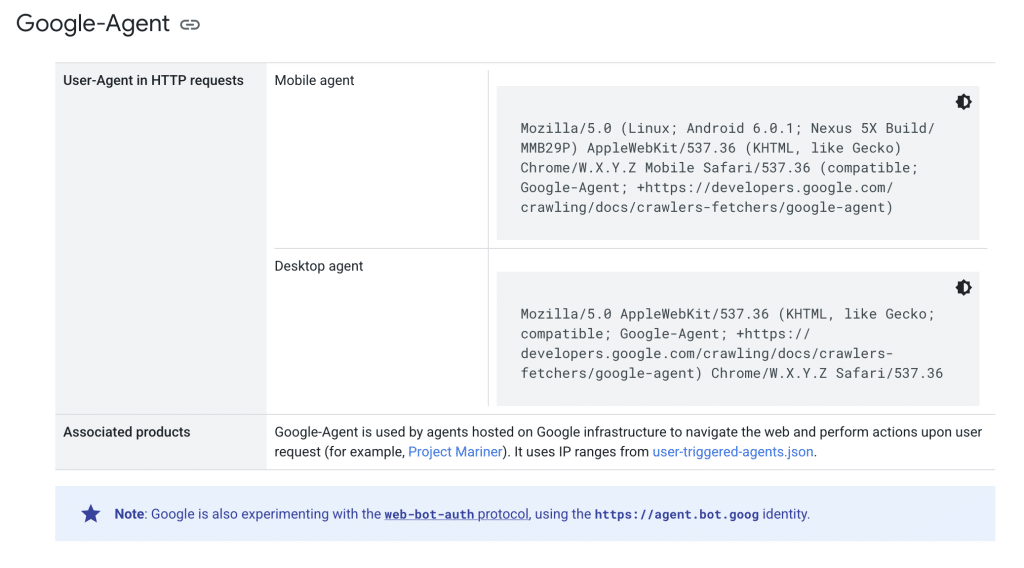This screenshot has height=568, width=1024.
Task: Click the "Mobile agent" label cell
Action: (314, 81)
